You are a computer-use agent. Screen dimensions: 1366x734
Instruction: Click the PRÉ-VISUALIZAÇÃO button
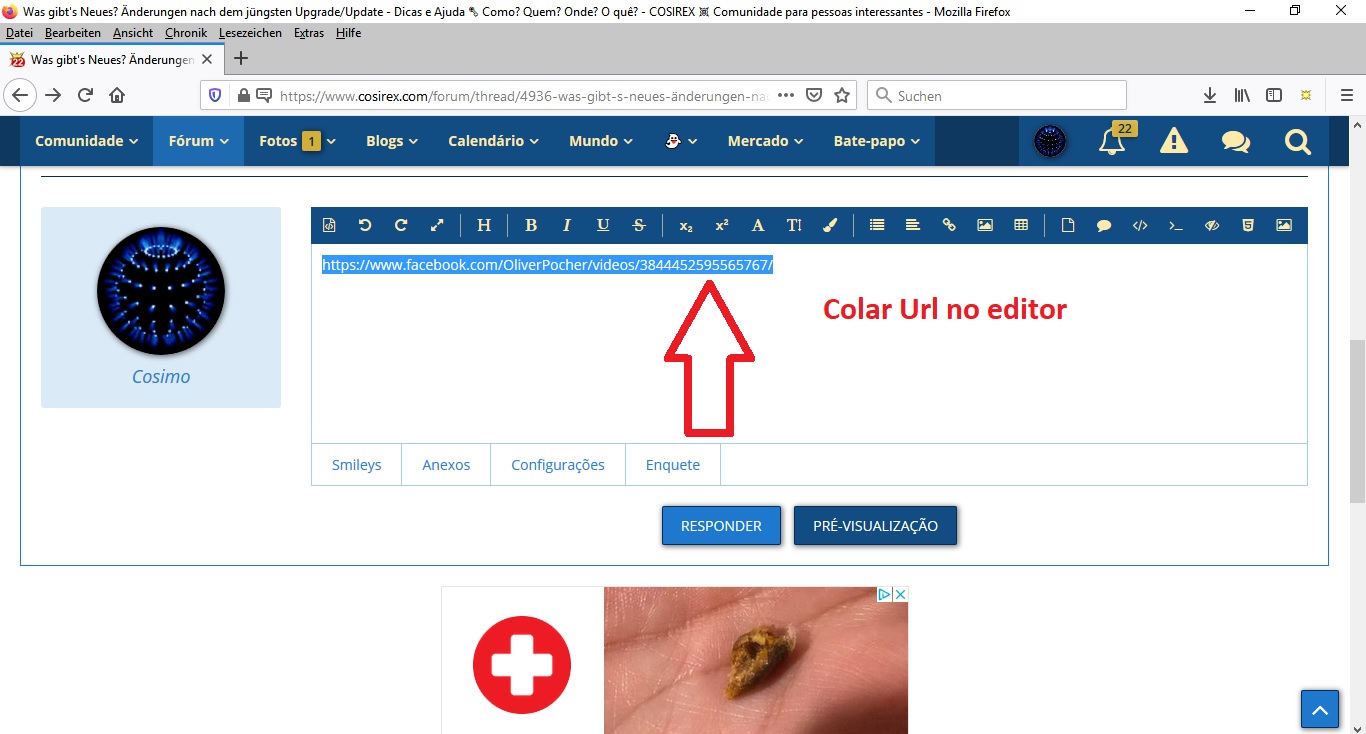[x=875, y=526]
